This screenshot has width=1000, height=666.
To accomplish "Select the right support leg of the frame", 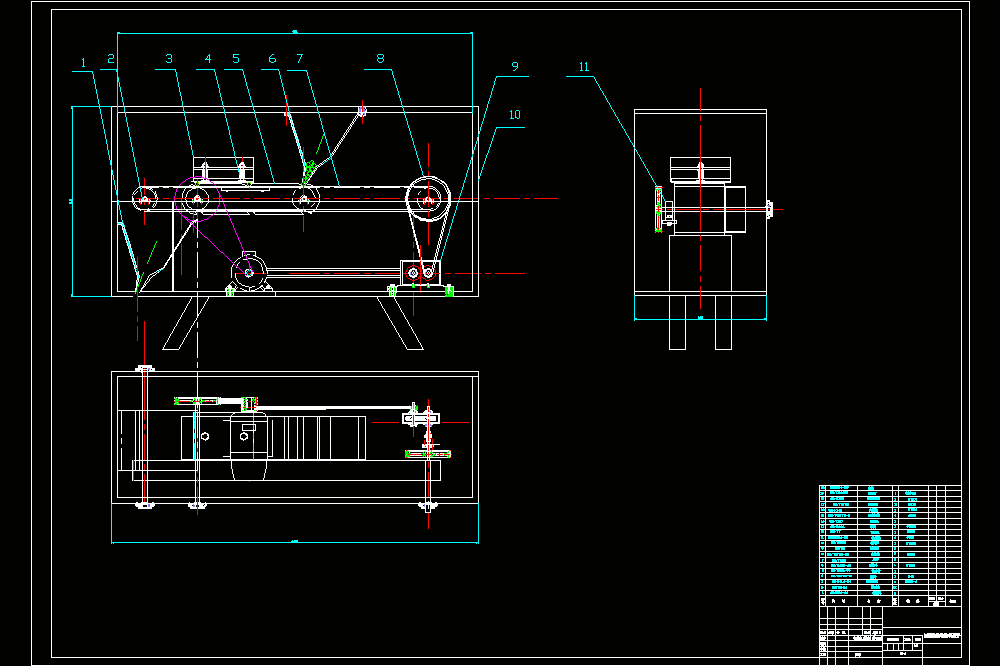I will (400, 323).
